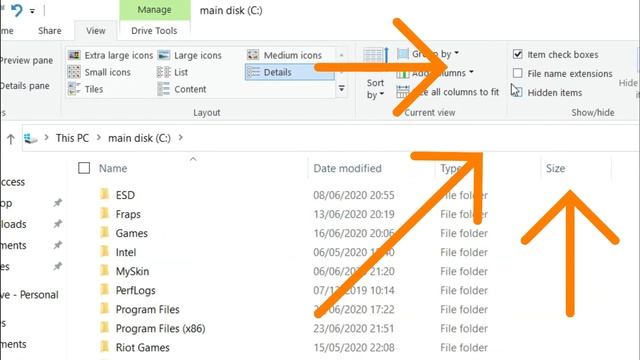The image size is (640, 360).
Task: Switch to Drive Tools tab
Action: pyautogui.click(x=154, y=31)
